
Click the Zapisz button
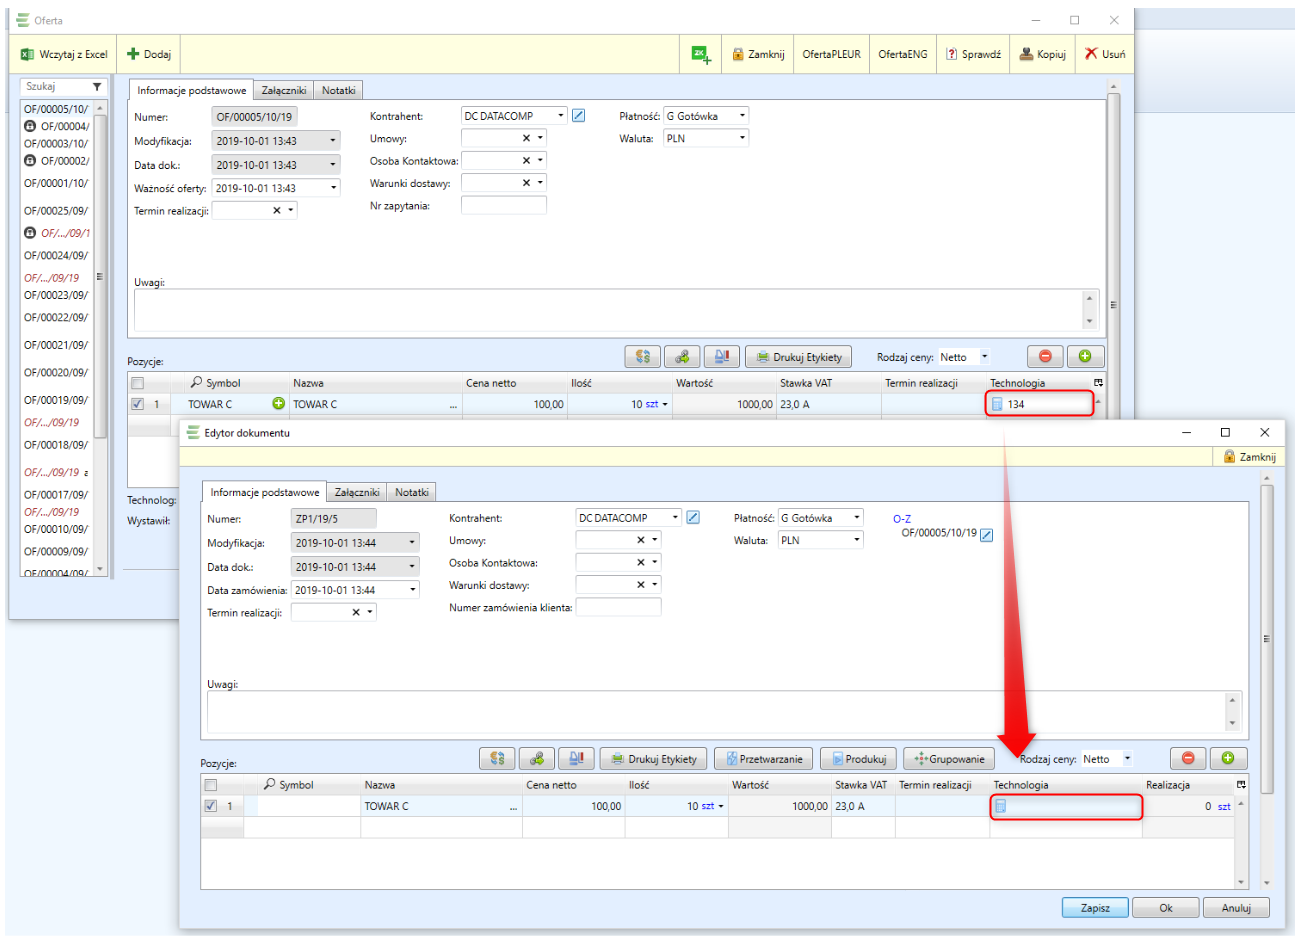tap(1094, 908)
